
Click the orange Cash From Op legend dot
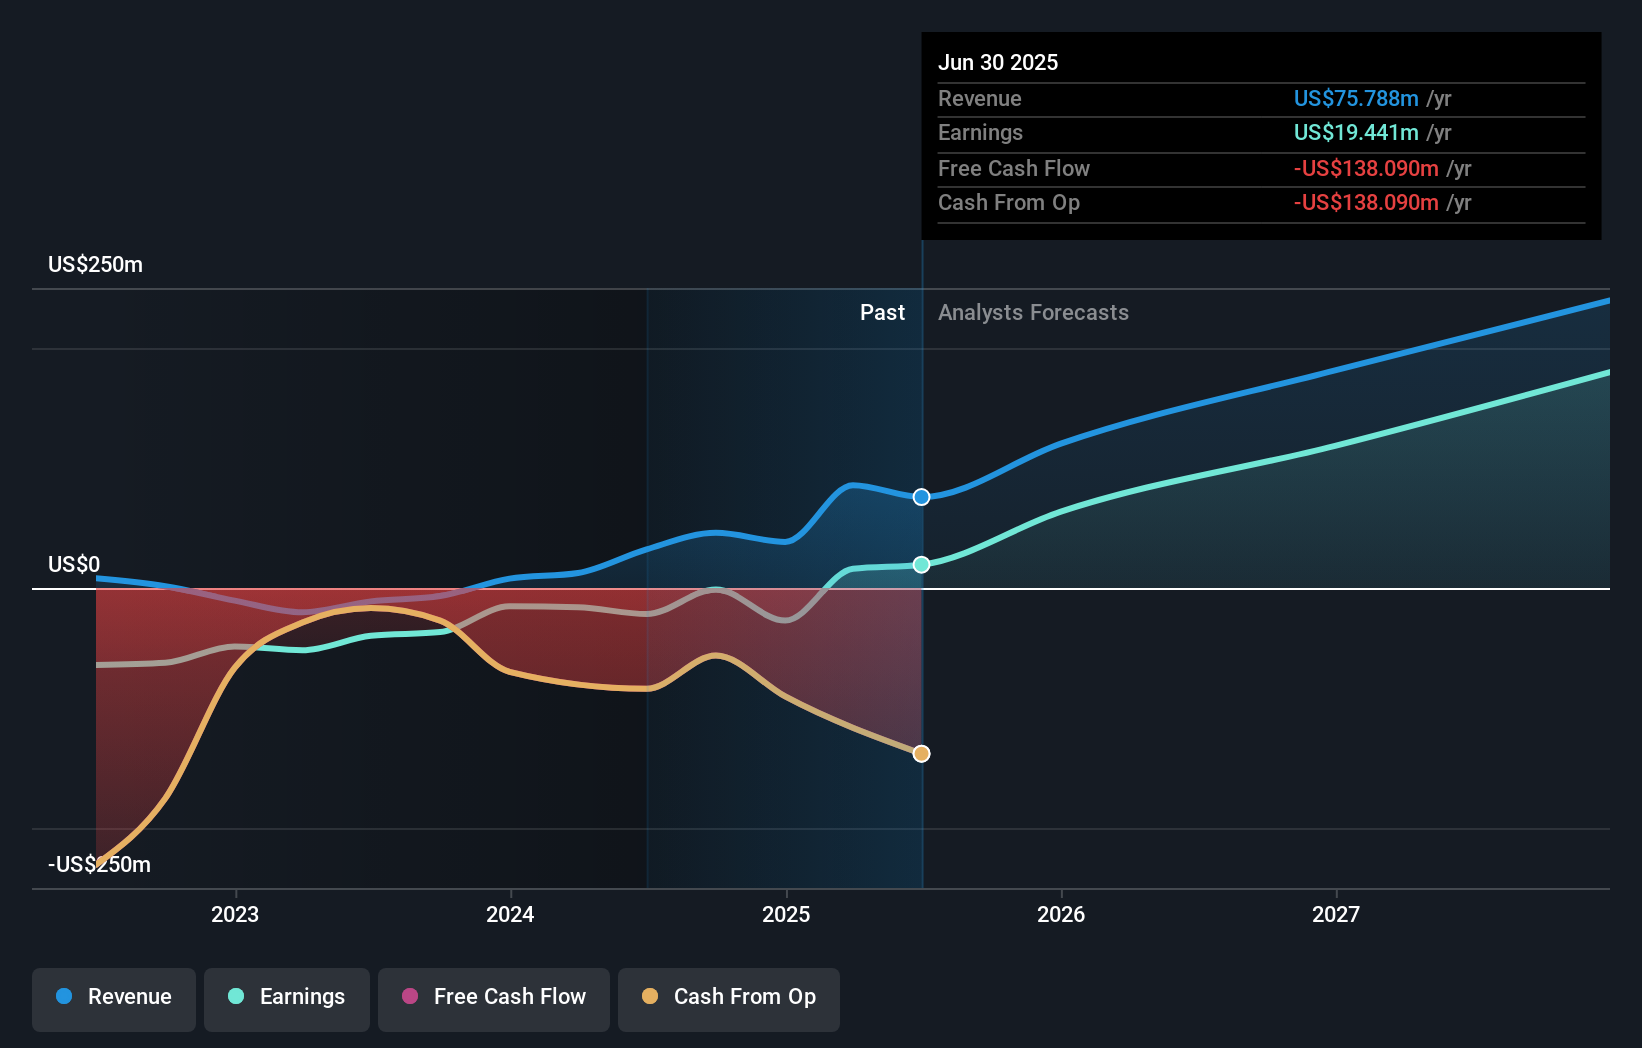(649, 996)
